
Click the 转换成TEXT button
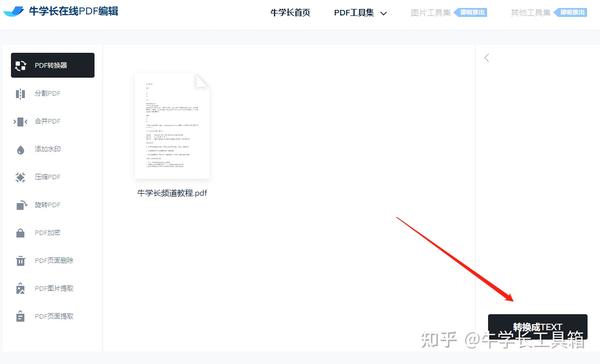538,326
